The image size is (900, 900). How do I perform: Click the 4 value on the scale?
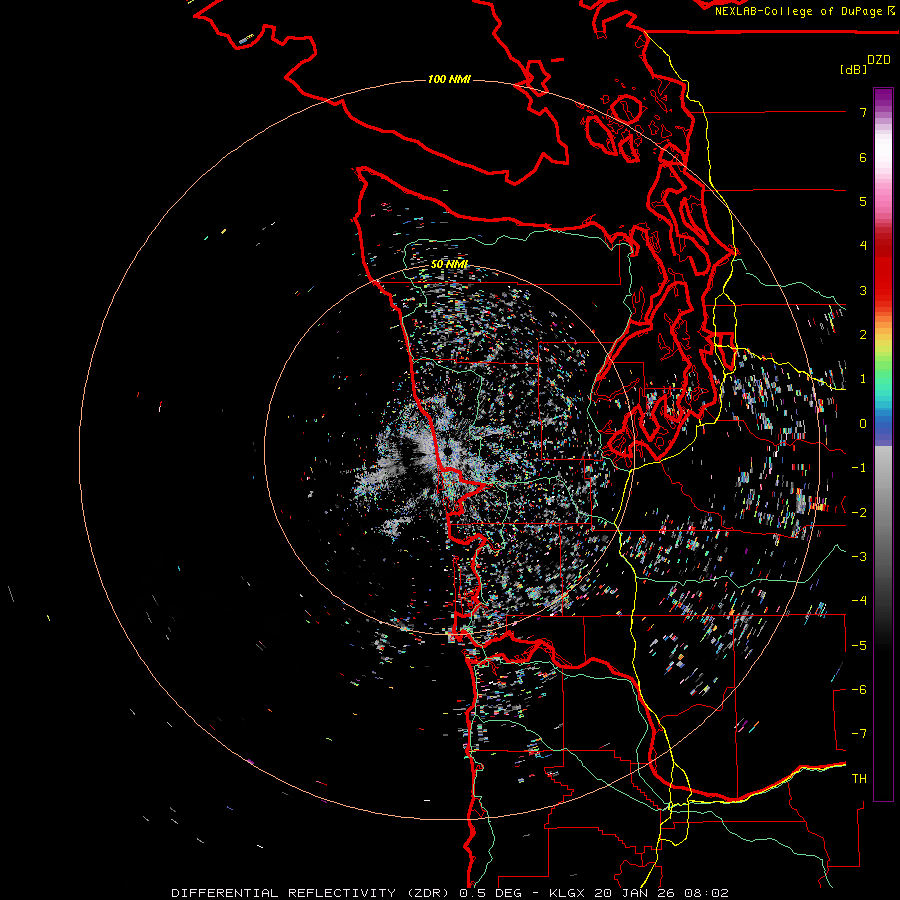tap(863, 246)
